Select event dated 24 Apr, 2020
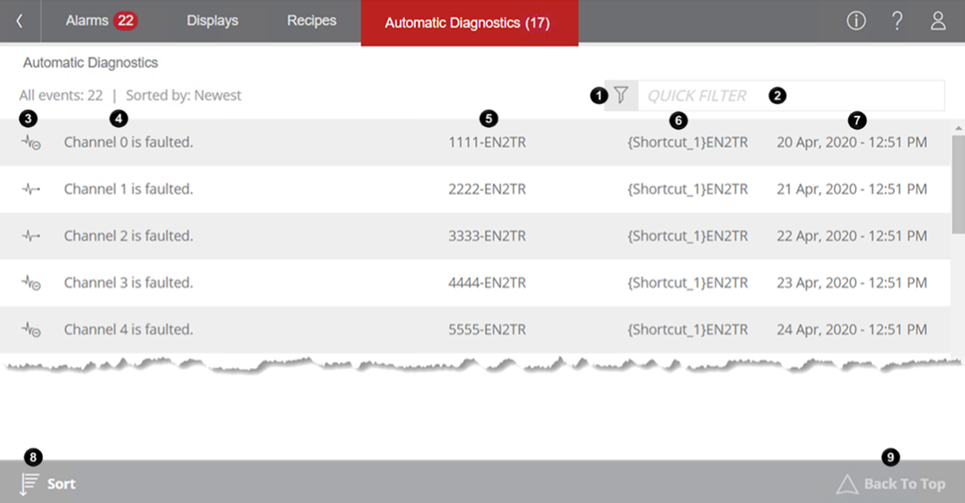The image size is (965, 503). [x=851, y=330]
